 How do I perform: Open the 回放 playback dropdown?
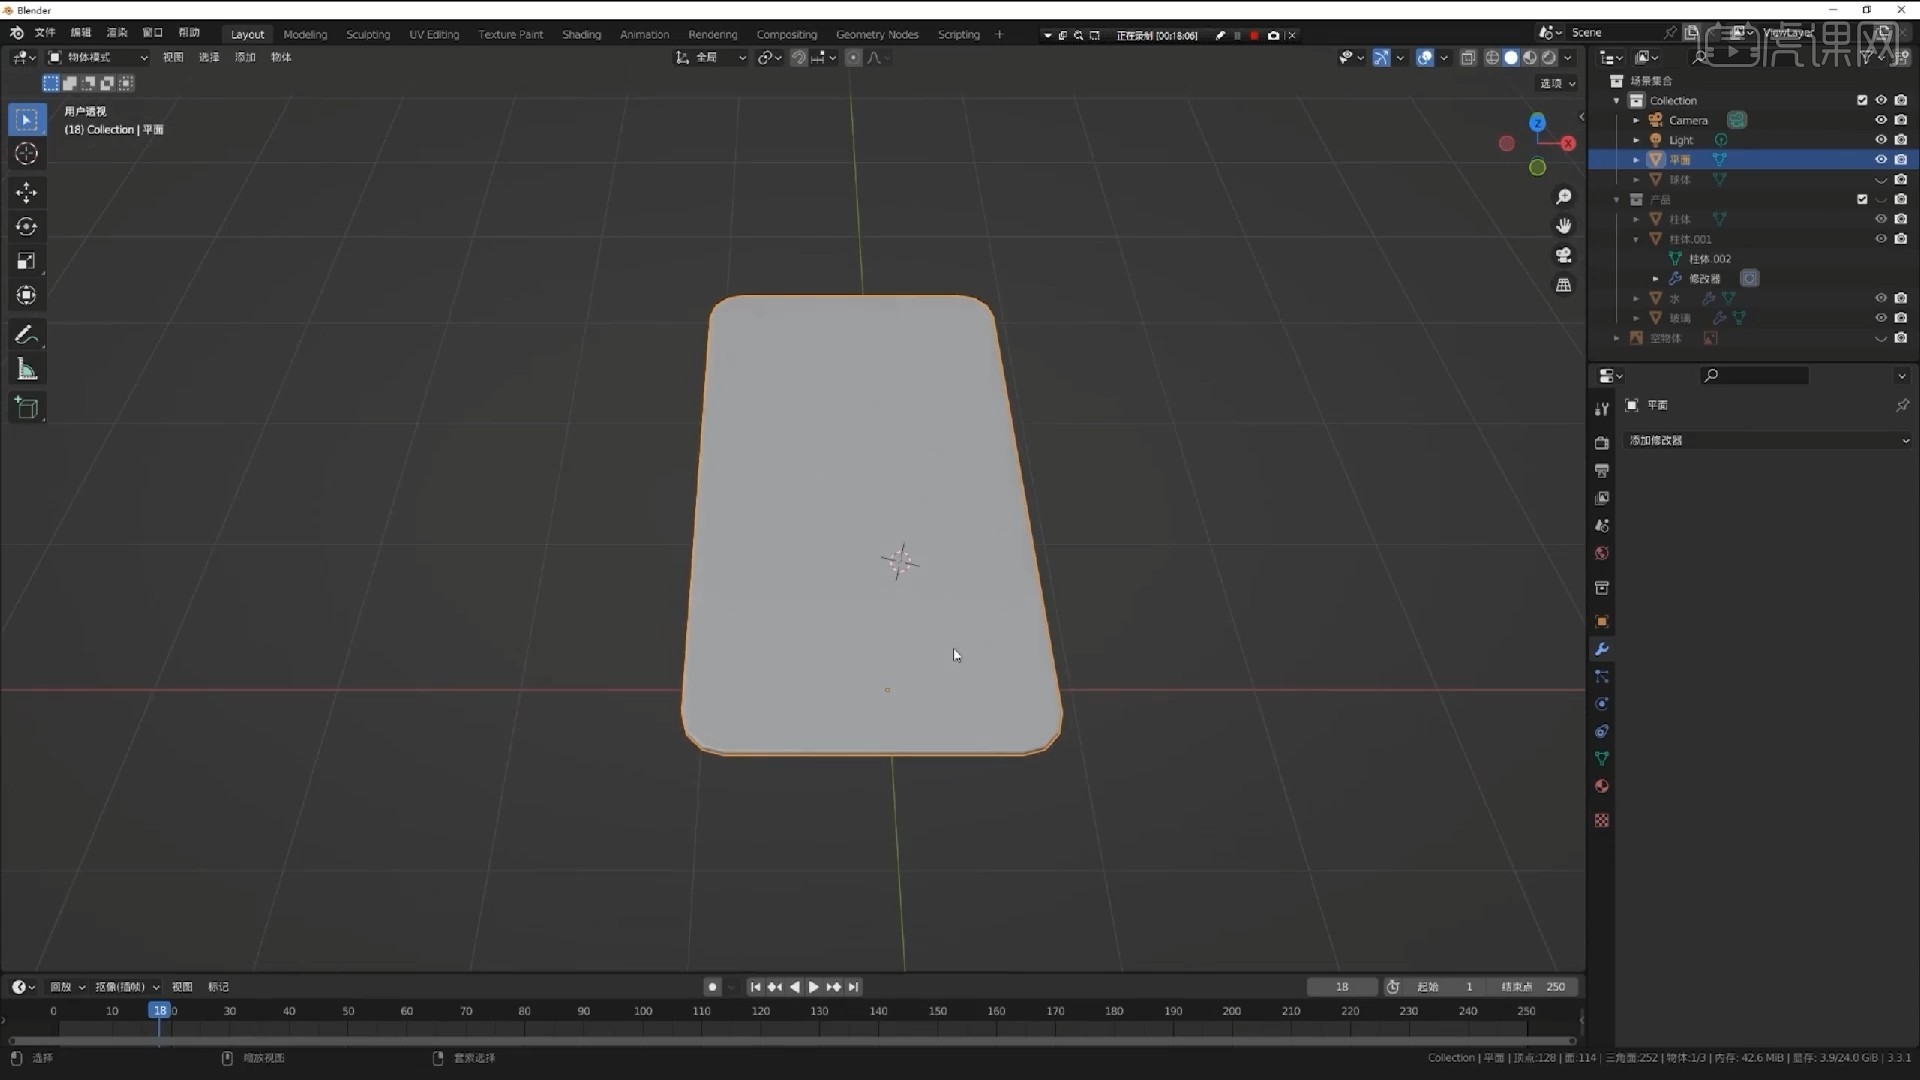point(67,987)
